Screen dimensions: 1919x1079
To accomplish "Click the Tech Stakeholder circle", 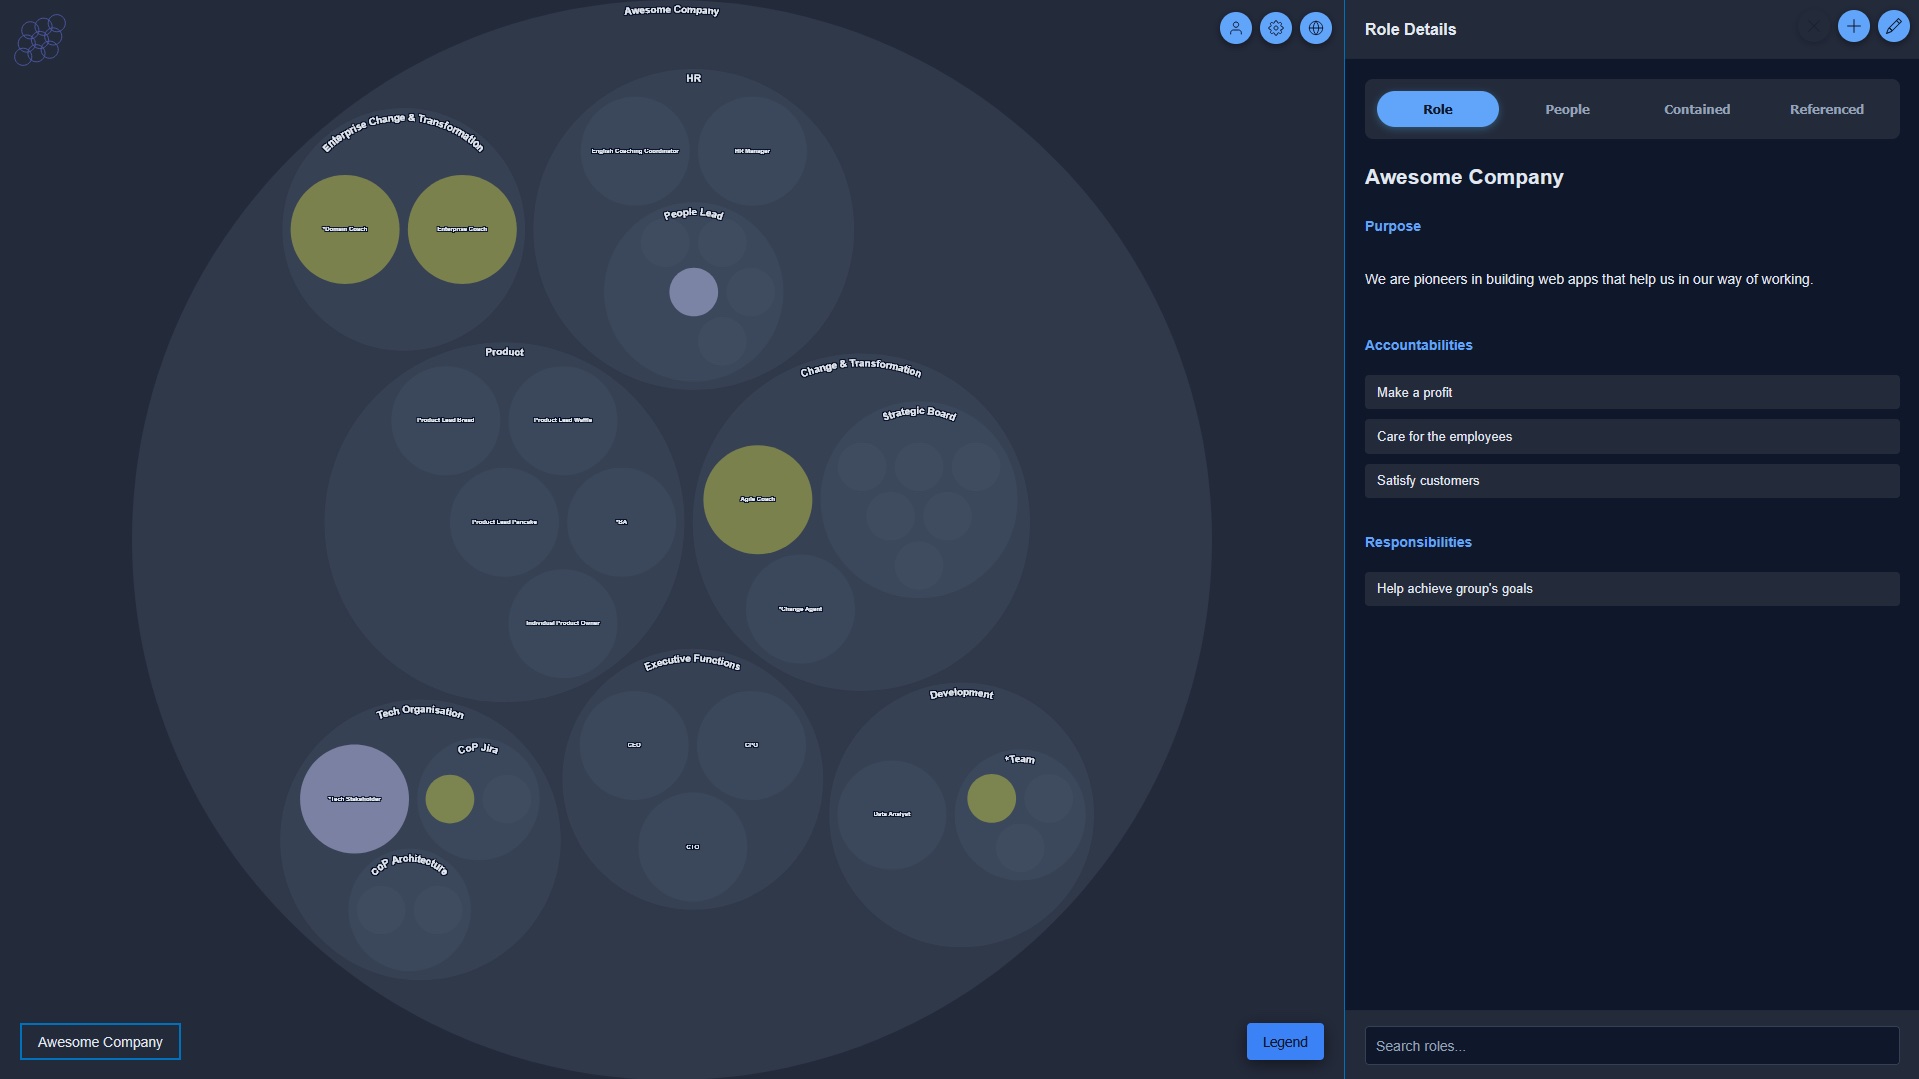I will (353, 798).
